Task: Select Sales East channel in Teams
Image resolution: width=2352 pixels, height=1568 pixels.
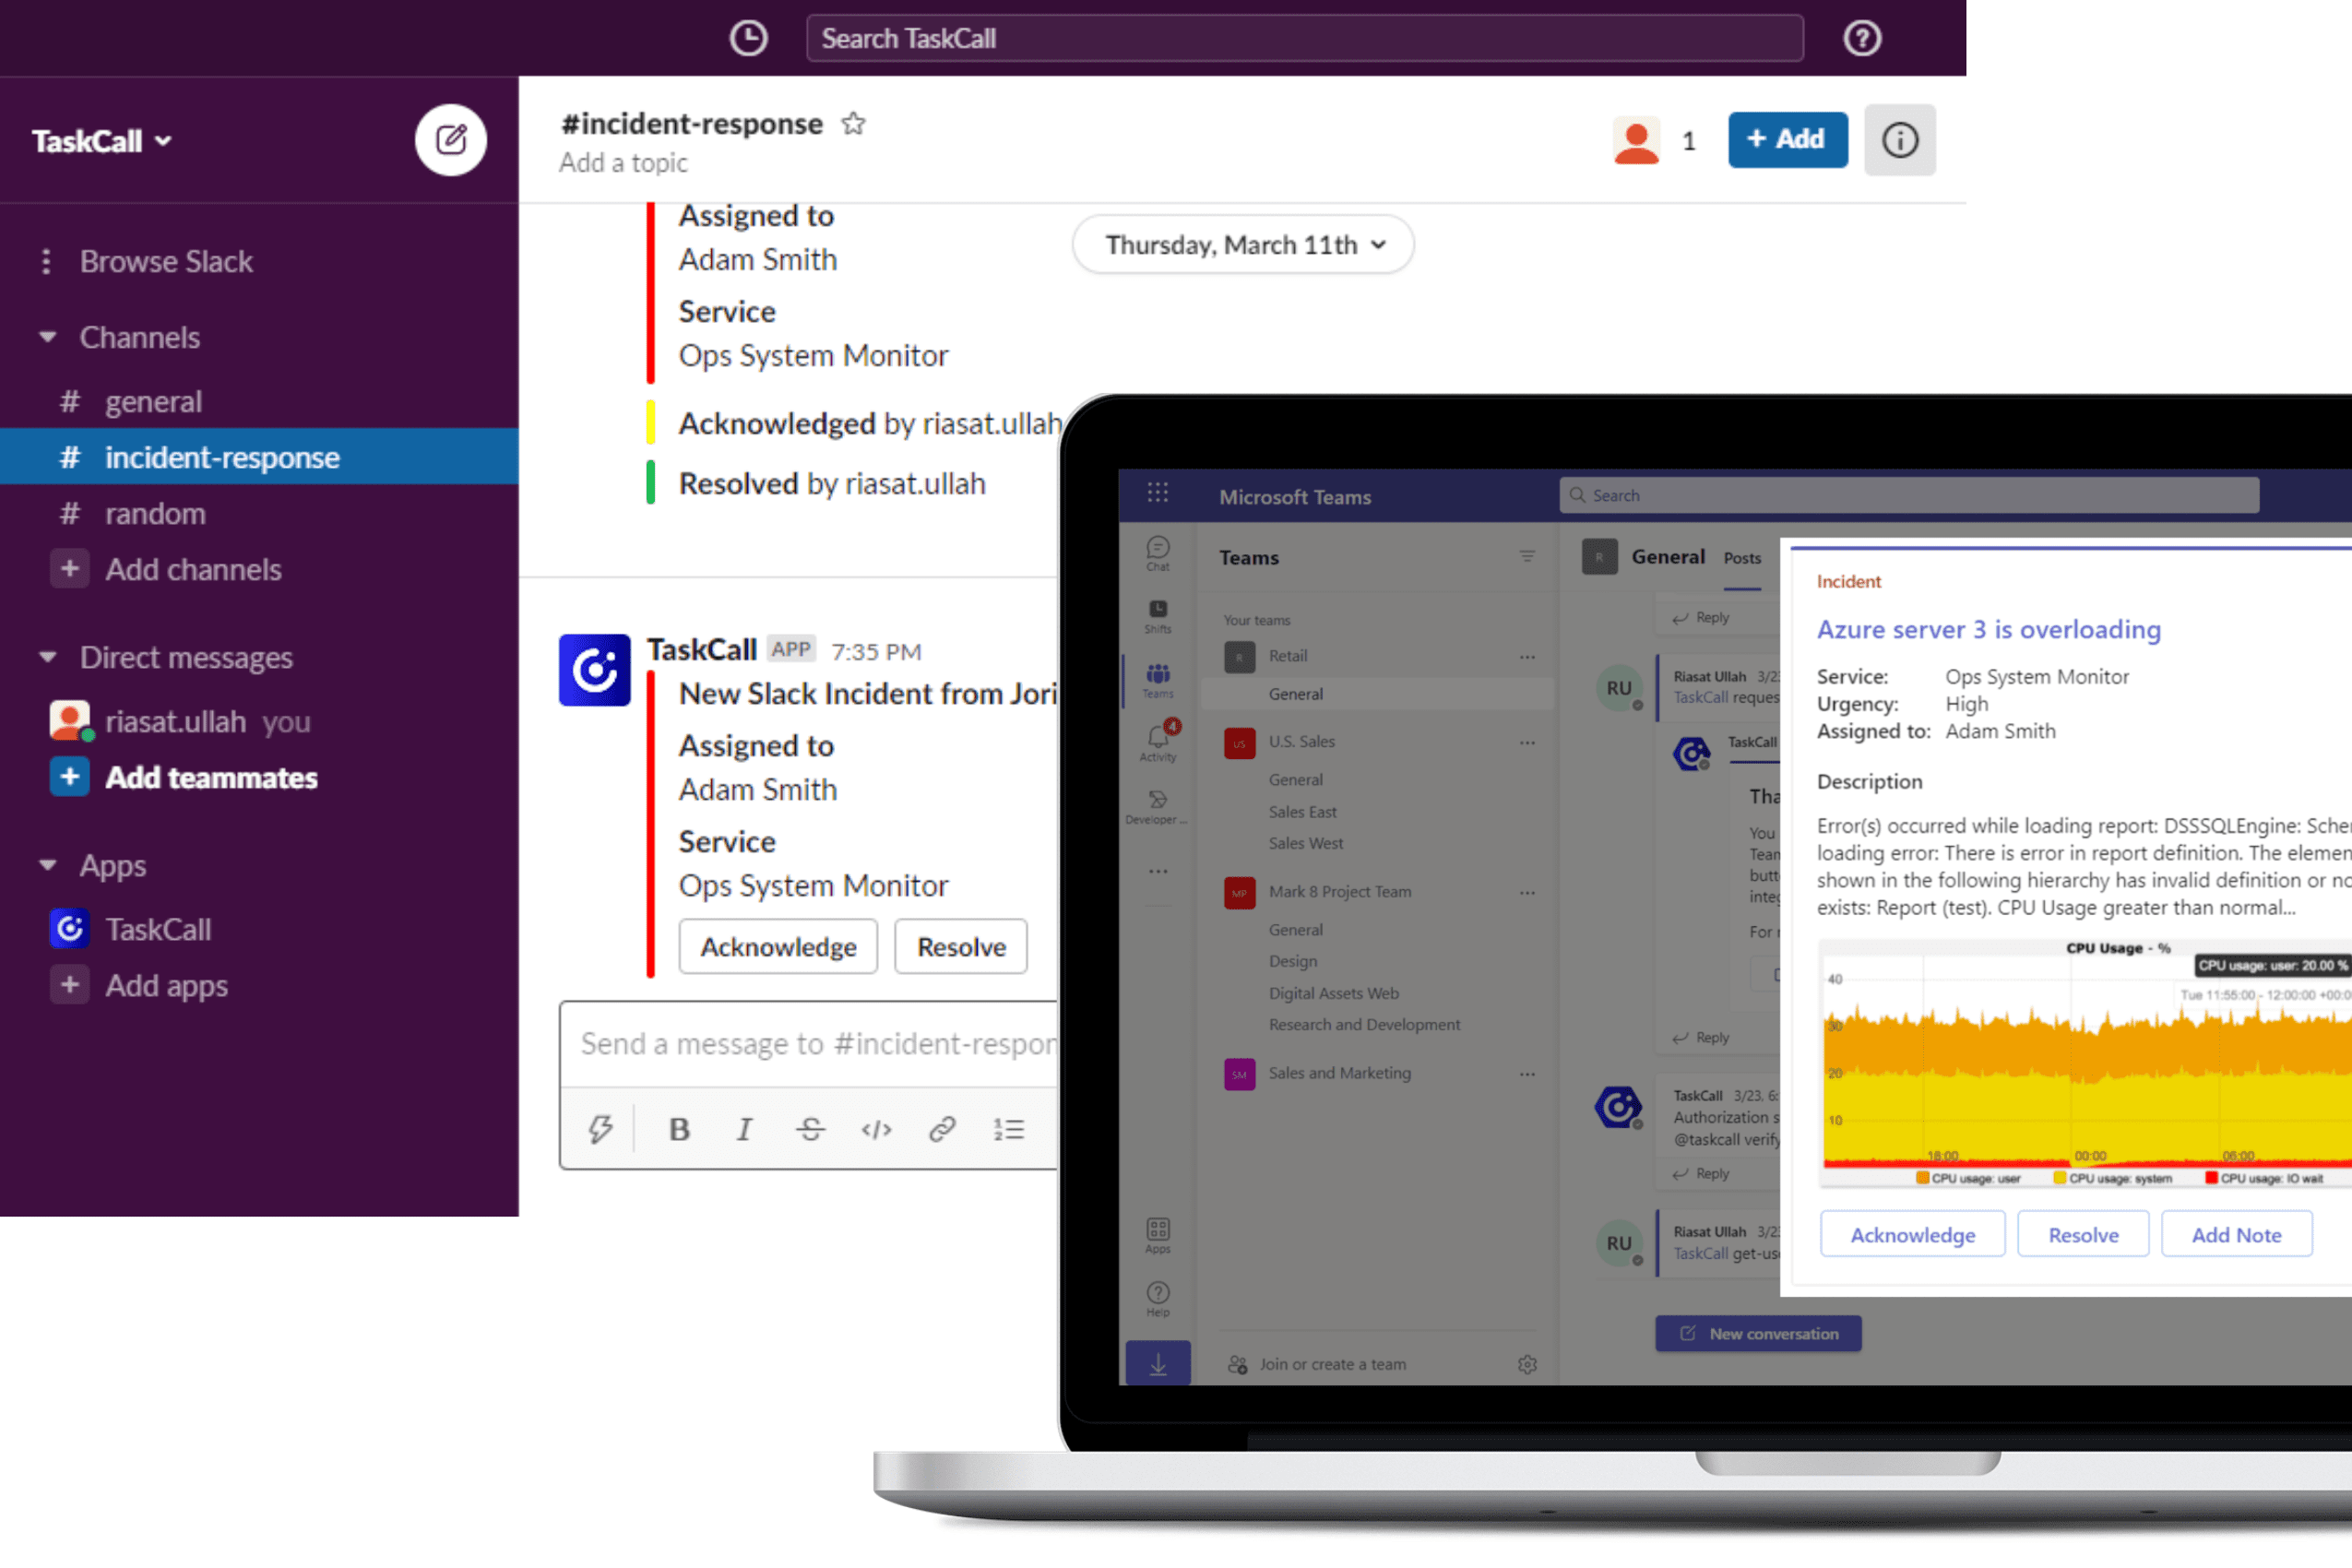Action: point(1302,811)
